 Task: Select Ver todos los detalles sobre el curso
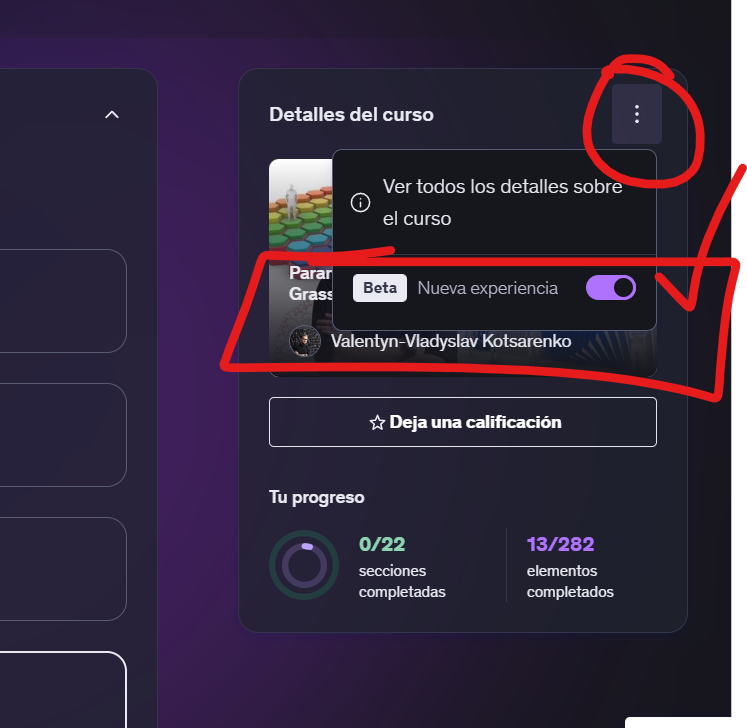(494, 202)
